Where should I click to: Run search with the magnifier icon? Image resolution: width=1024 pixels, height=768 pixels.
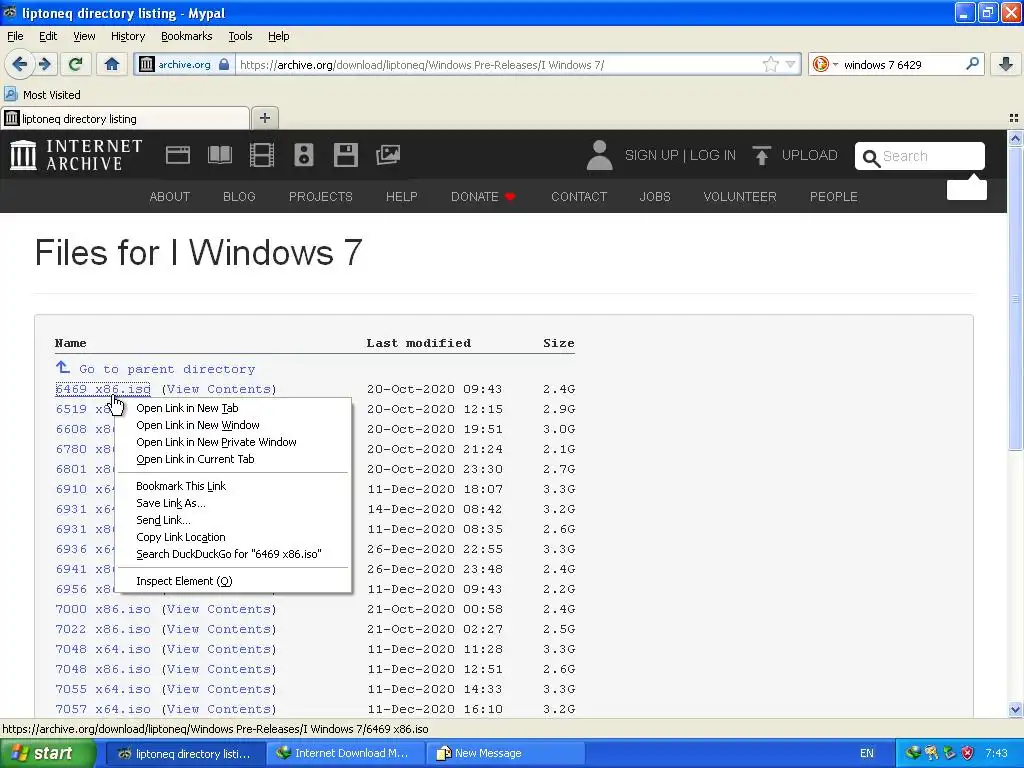pos(972,64)
